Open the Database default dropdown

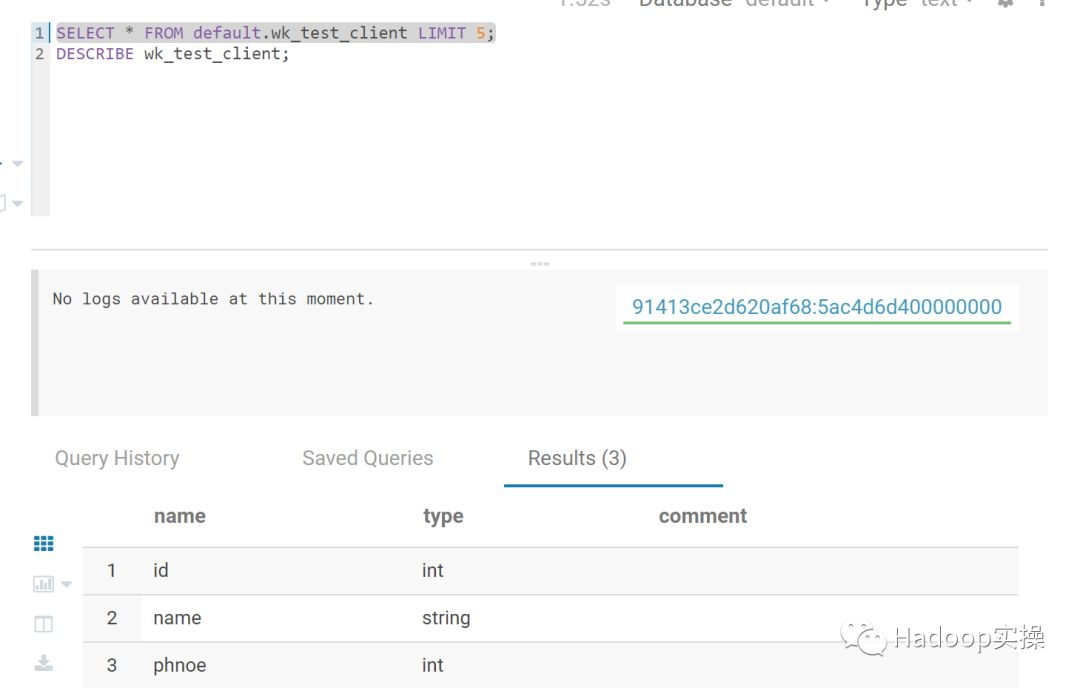pyautogui.click(x=735, y=3)
